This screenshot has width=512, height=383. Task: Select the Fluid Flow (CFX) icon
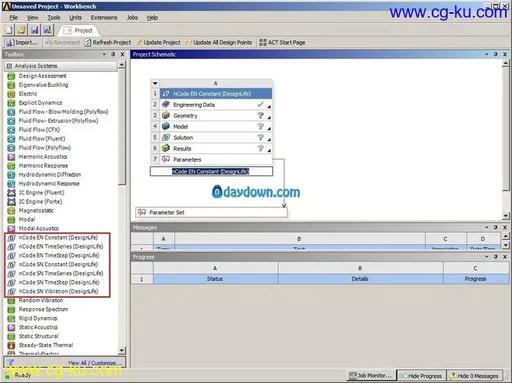[11, 130]
